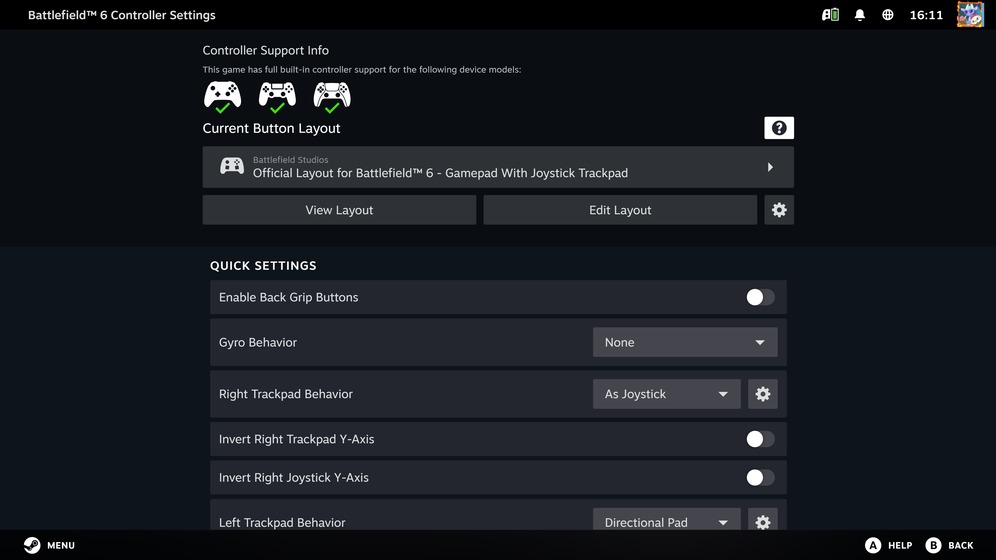Open Right Trackpad Behavior gear settings

point(762,394)
